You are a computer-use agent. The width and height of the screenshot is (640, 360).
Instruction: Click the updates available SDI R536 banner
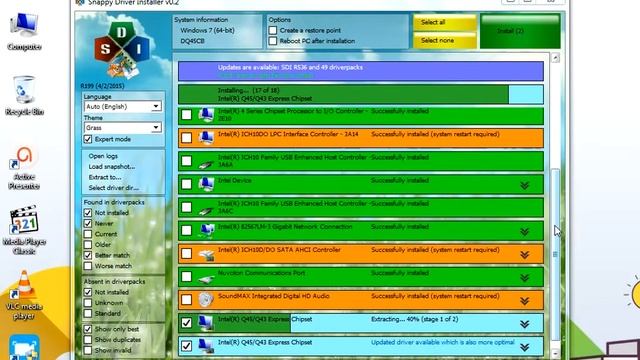point(361,71)
